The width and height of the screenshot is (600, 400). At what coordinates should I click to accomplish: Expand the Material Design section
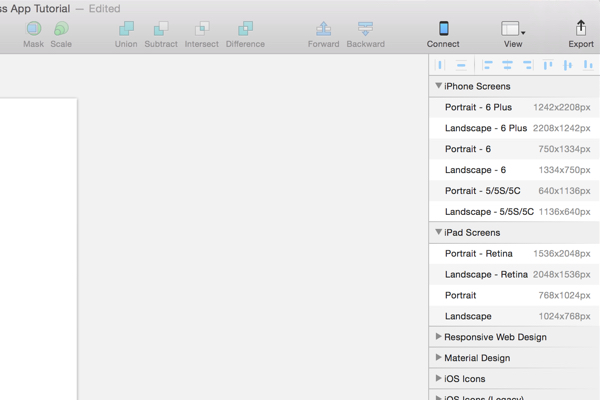(x=439, y=357)
